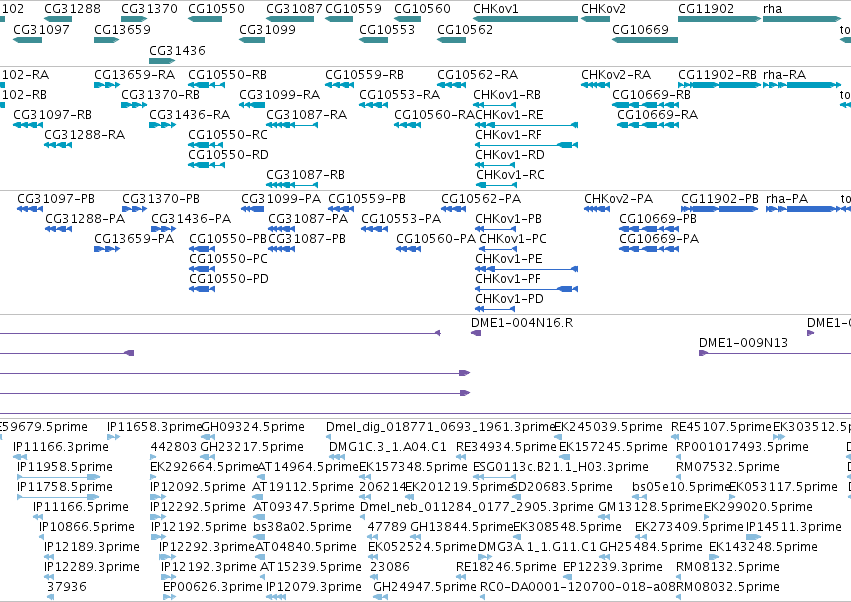Select the CG31288-RA transcript label
This screenshot has height=602, width=851.
tap(85, 135)
